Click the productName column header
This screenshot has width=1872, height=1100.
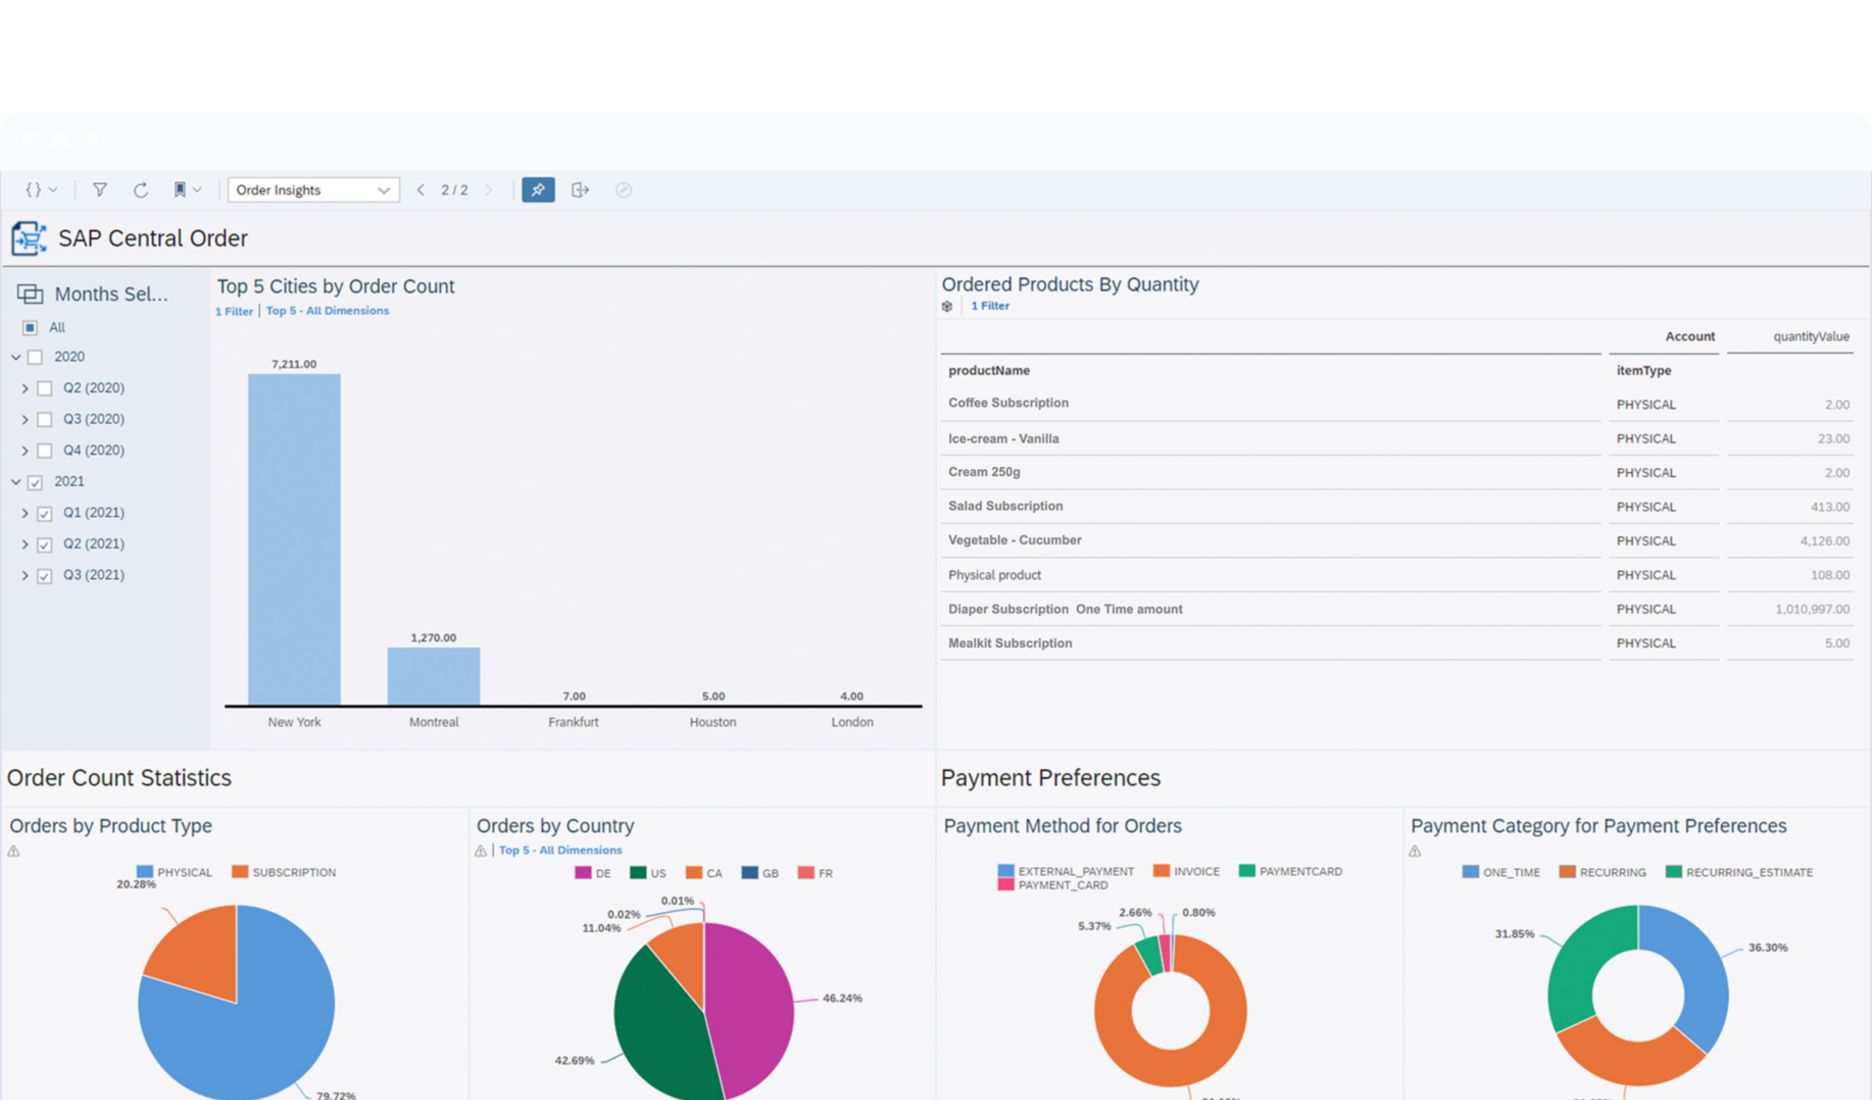tap(989, 371)
